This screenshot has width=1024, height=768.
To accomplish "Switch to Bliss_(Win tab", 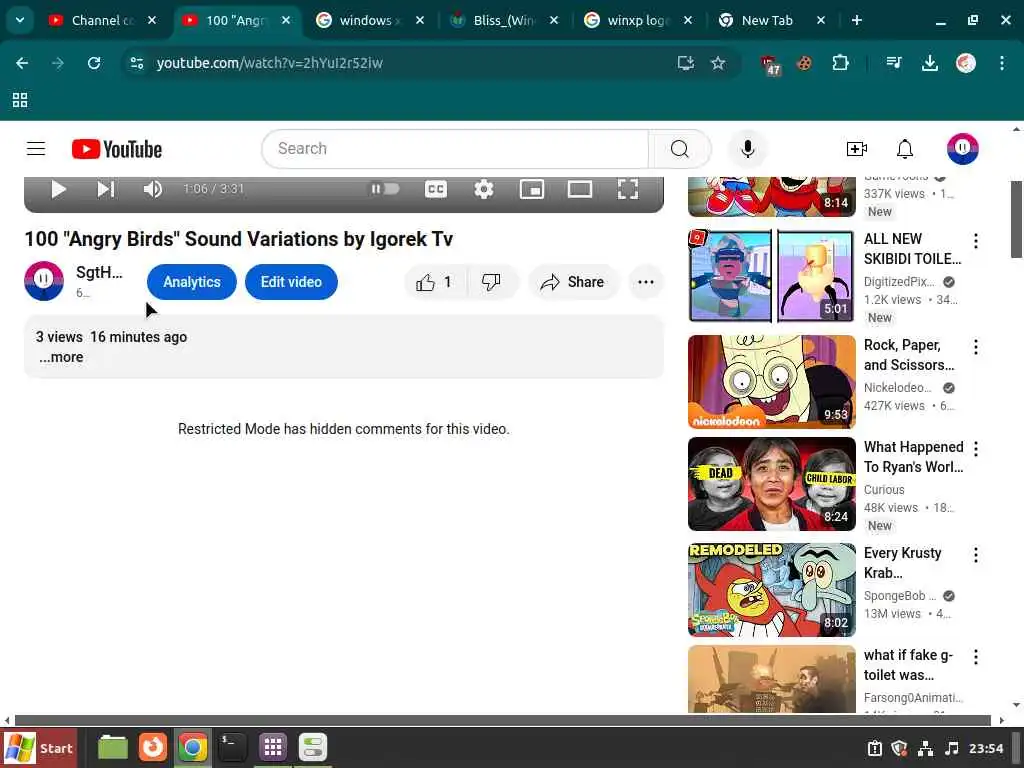I will (504, 20).
